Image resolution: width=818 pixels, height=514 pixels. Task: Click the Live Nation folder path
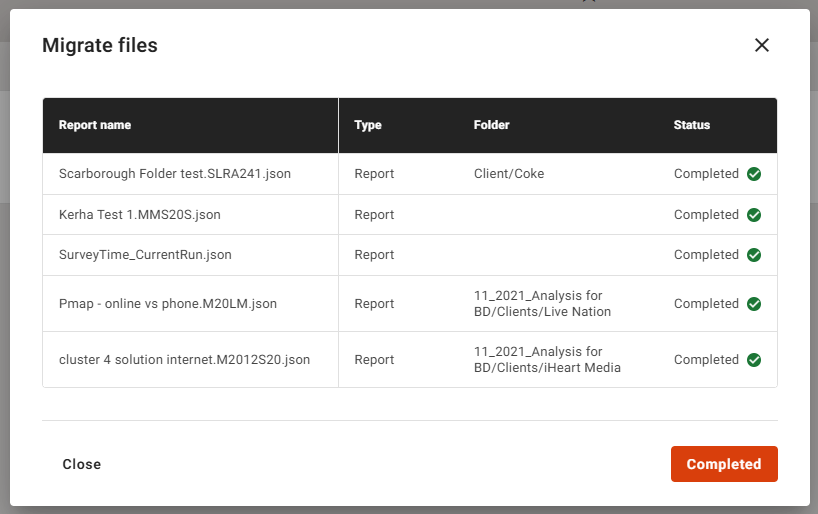[542, 304]
